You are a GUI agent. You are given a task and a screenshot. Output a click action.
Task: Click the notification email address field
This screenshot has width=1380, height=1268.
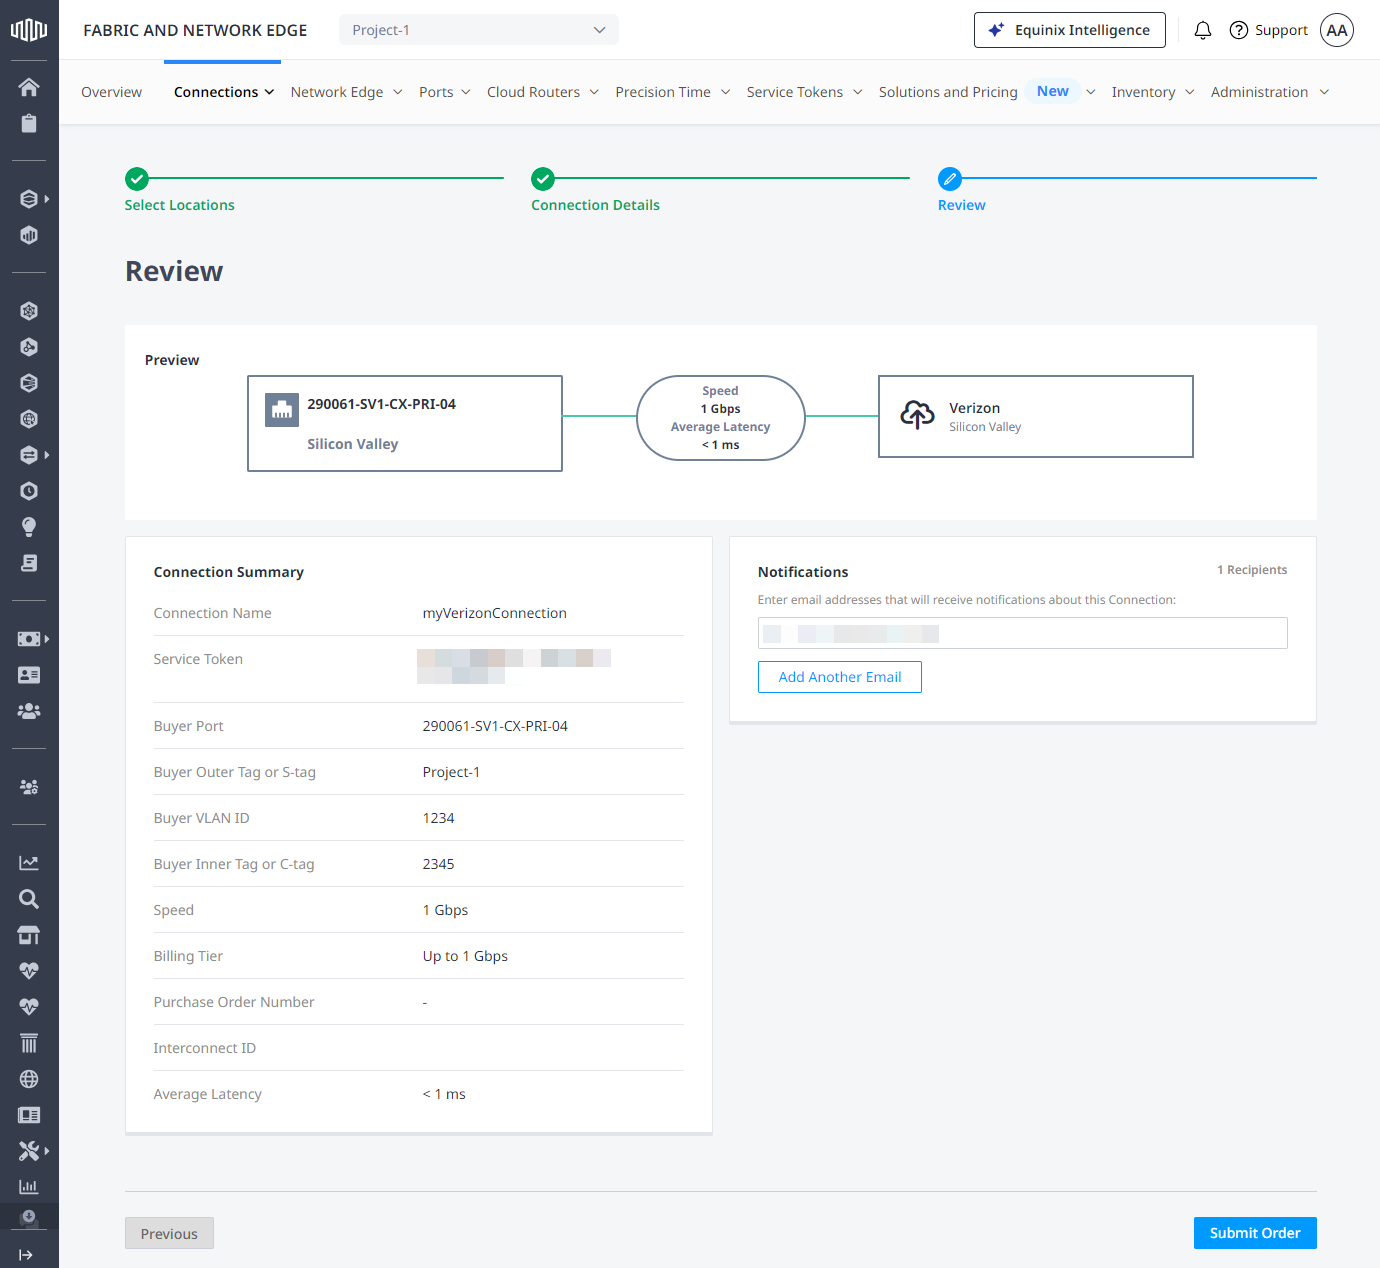(1022, 633)
